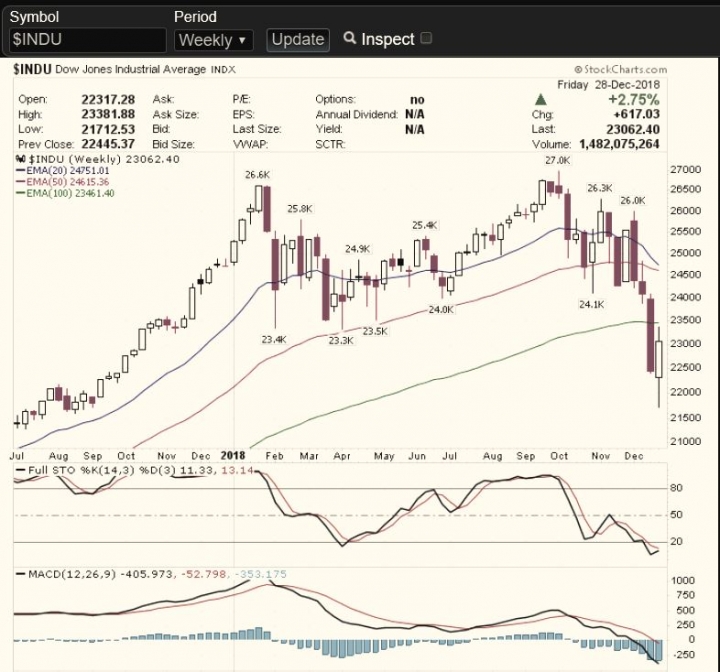Viewport: 720px width, 672px height.
Task: Click the High value 23381.88
Action: (108, 114)
